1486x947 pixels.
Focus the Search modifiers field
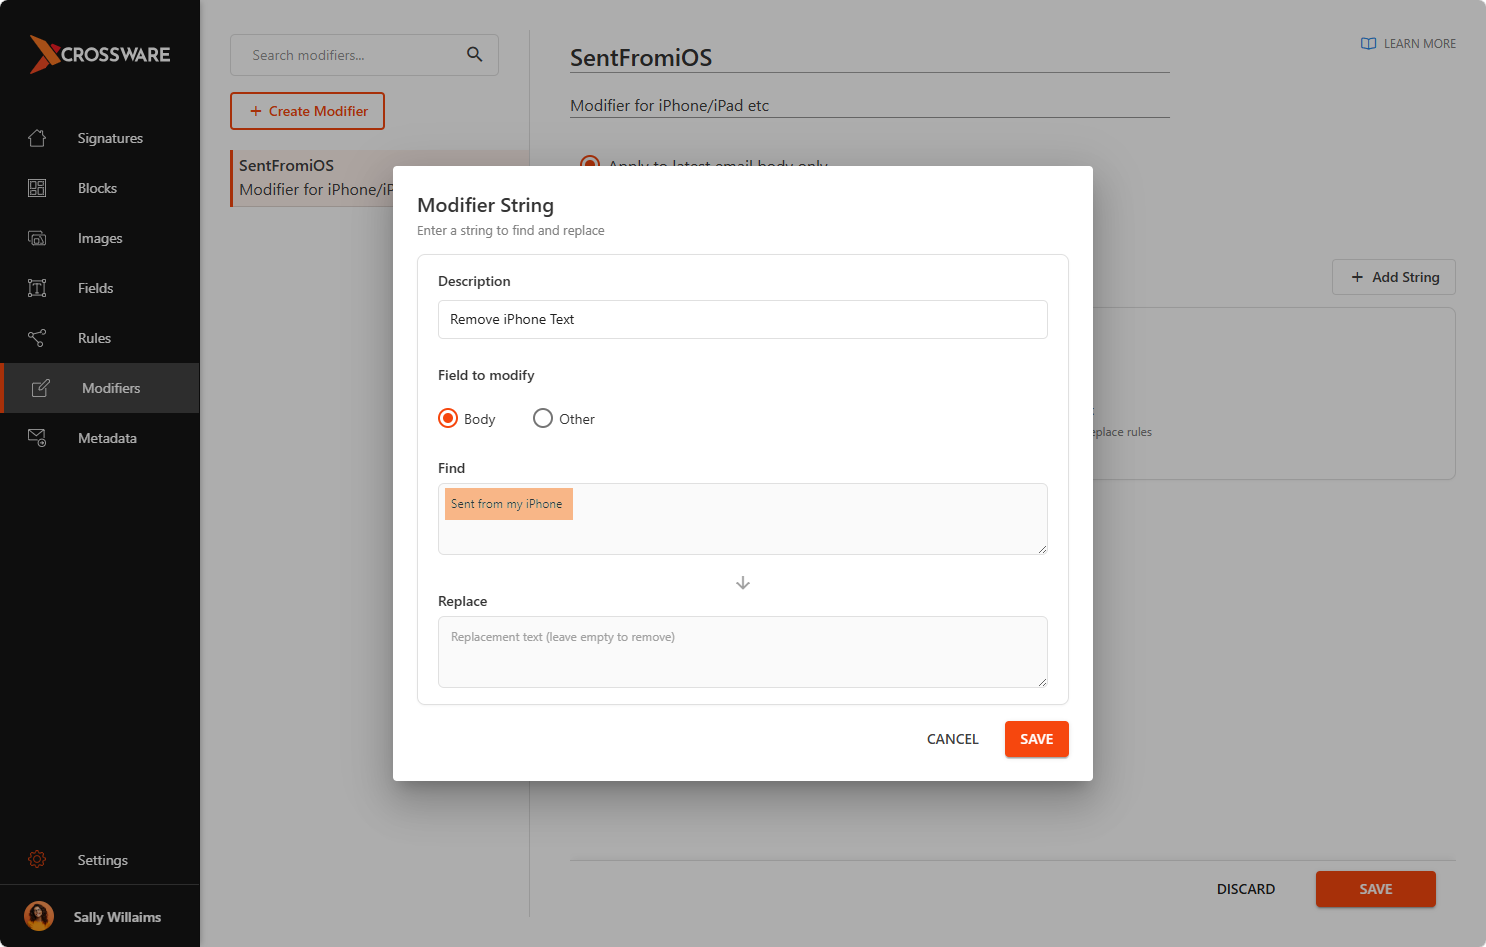[x=364, y=55]
